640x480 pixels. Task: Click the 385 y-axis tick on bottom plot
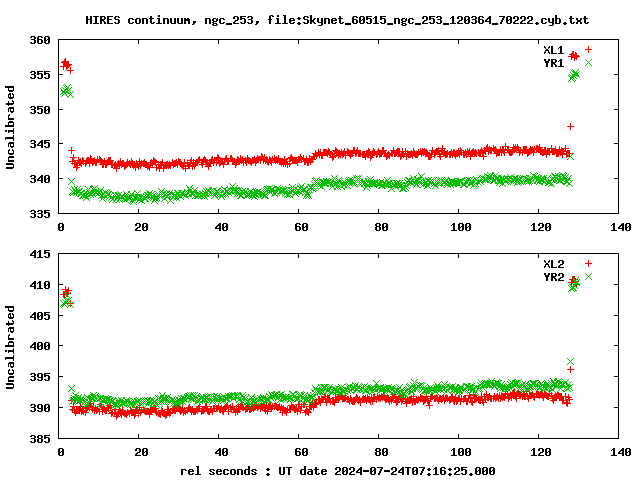[40, 439]
